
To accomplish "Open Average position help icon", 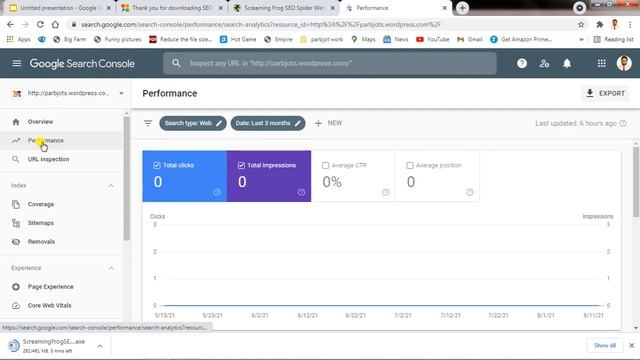I will coord(470,192).
